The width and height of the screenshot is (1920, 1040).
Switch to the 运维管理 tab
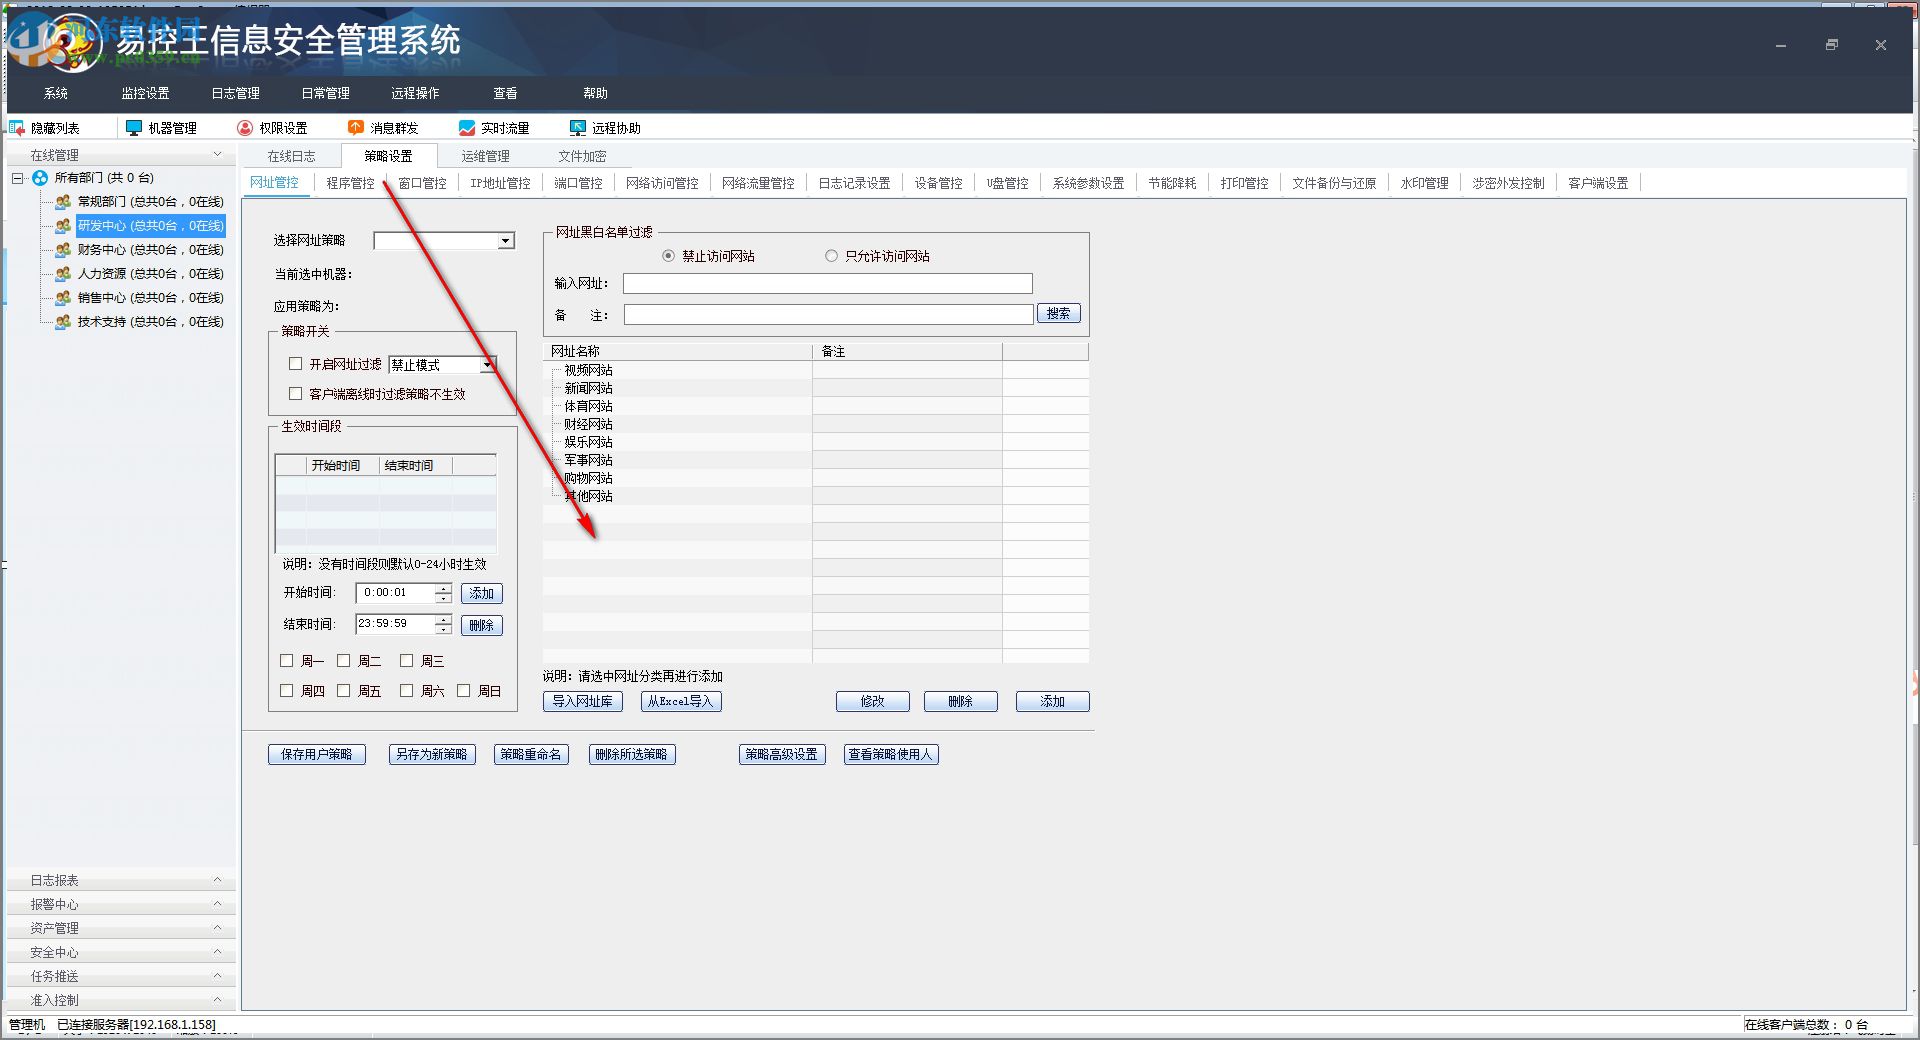click(485, 156)
